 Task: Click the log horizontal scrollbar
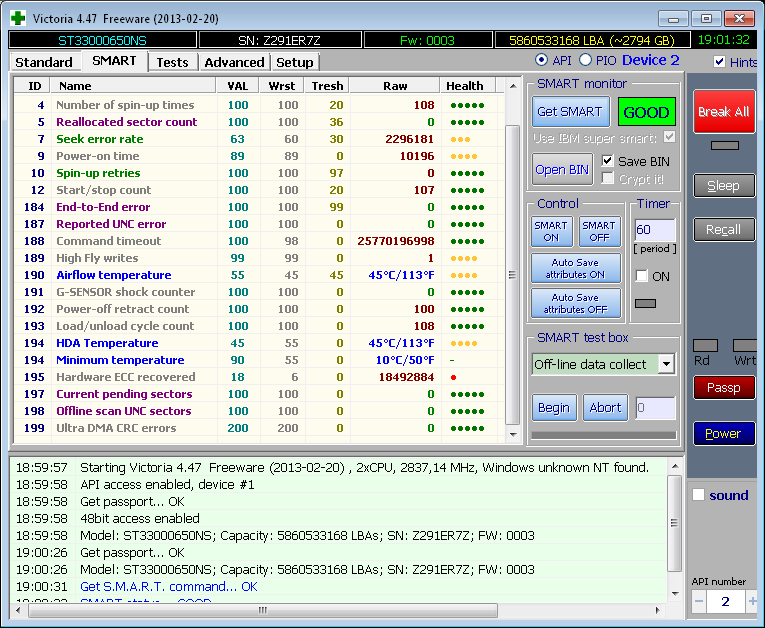click(x=340, y=609)
